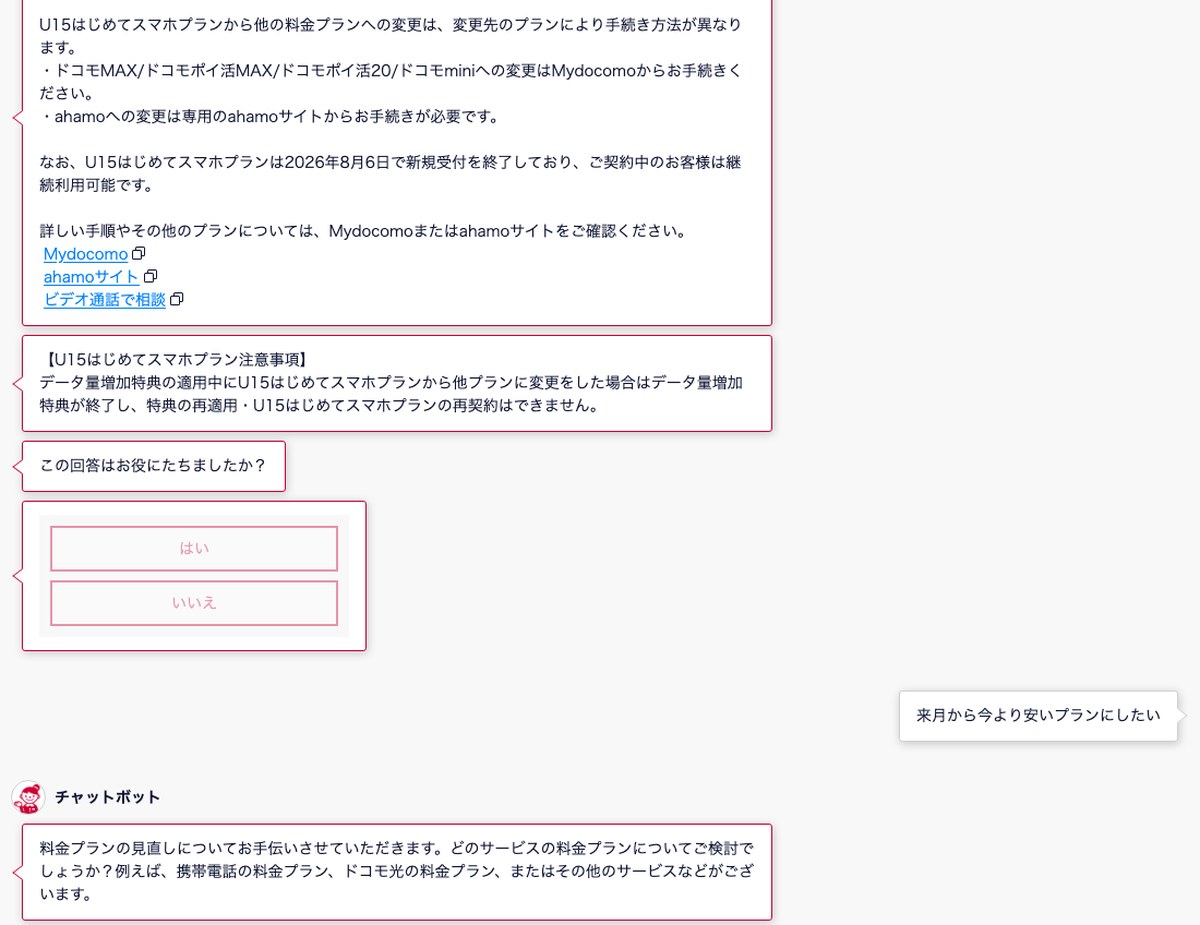Click the sentence mentioning 2026年8月6日
This screenshot has width=1200, height=925.
pyautogui.click(x=391, y=174)
